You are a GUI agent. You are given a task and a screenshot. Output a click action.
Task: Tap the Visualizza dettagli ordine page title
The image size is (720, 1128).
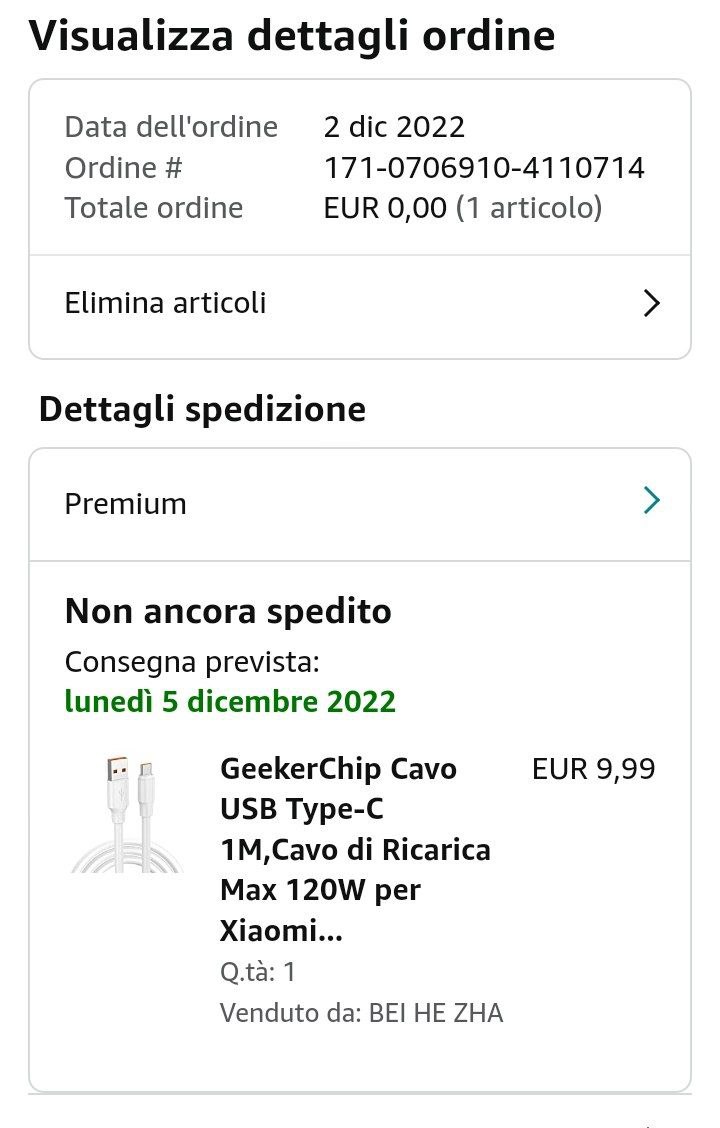click(x=292, y=36)
